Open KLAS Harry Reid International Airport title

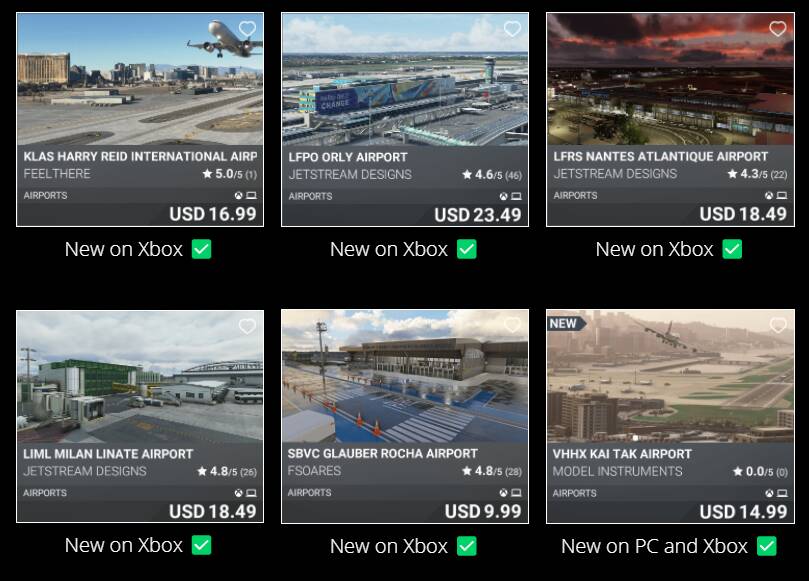tap(140, 157)
